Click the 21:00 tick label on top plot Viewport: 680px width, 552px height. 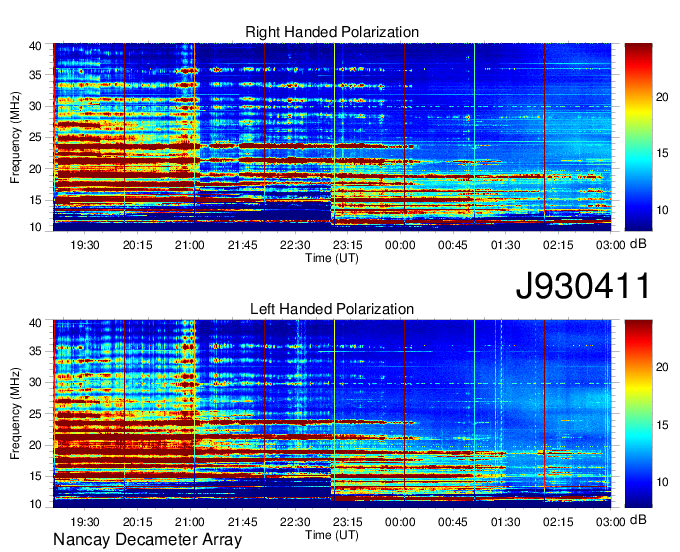pyautogui.click(x=190, y=245)
